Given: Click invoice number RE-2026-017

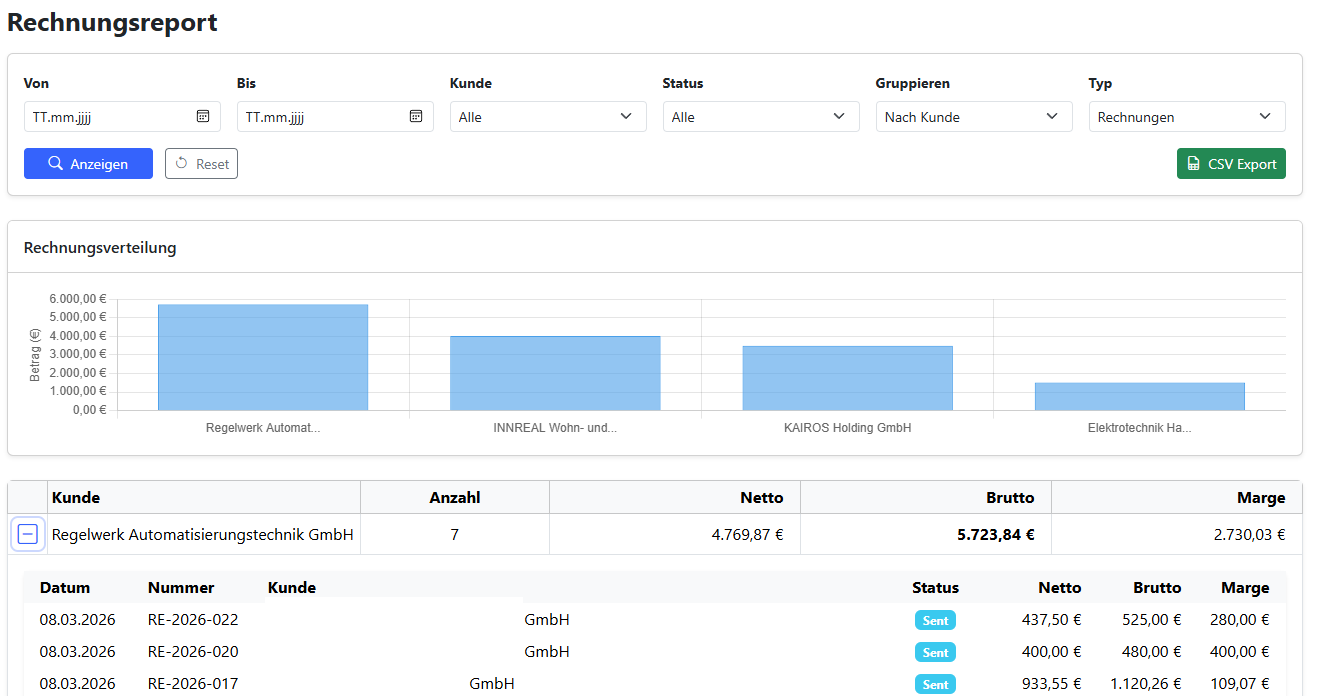Looking at the screenshot, I should point(193,684).
